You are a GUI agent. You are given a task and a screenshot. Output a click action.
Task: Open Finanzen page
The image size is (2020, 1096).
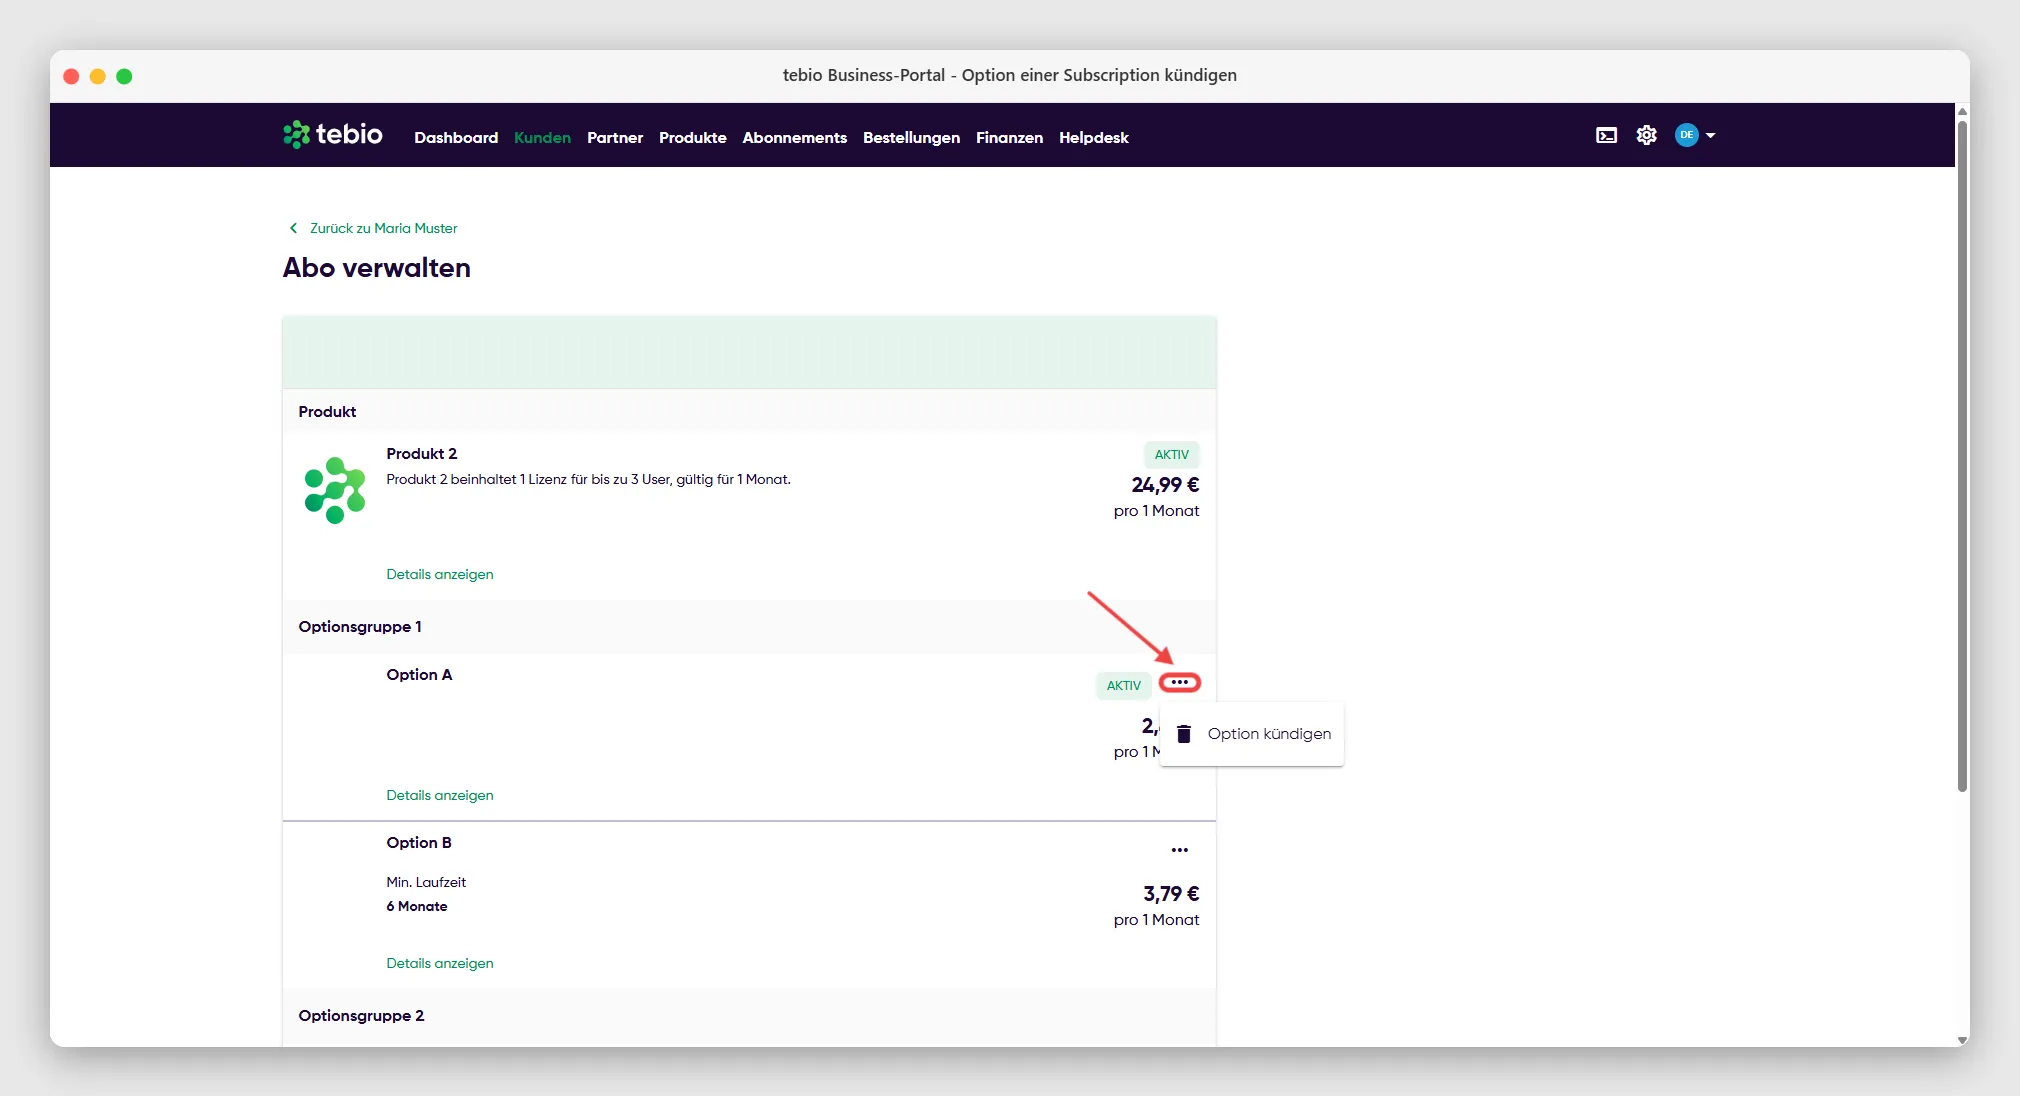(1009, 137)
